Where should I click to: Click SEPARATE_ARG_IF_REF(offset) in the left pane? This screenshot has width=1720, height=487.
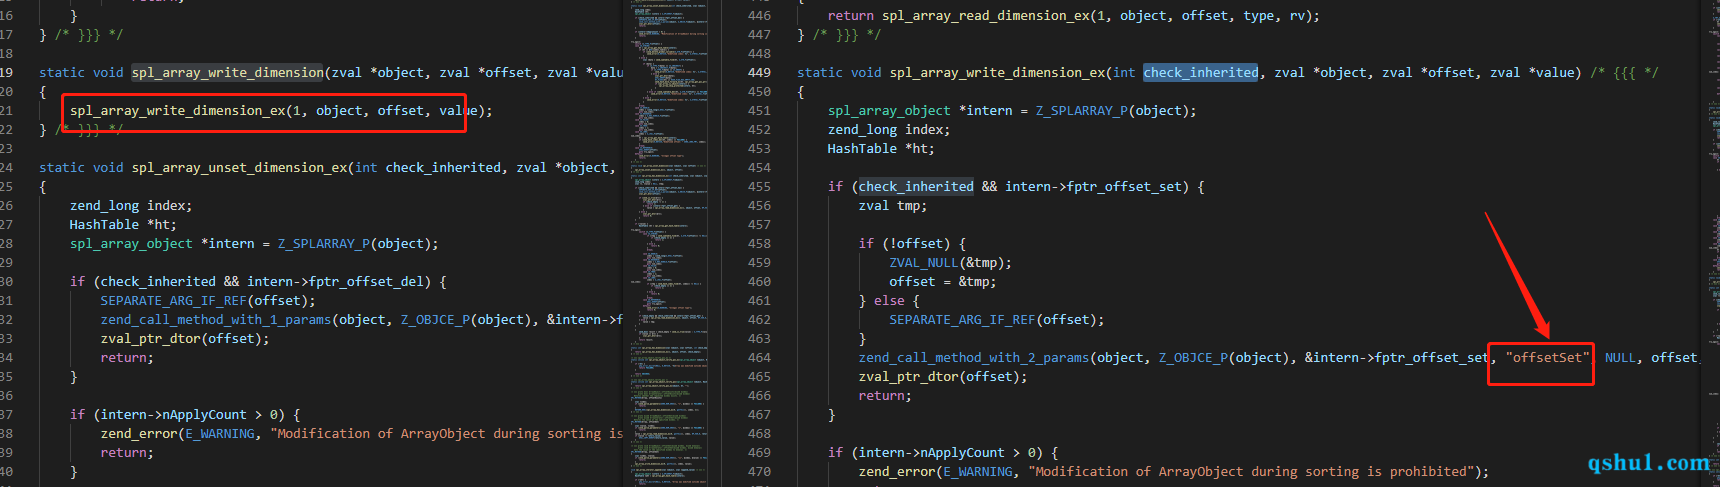208,301
